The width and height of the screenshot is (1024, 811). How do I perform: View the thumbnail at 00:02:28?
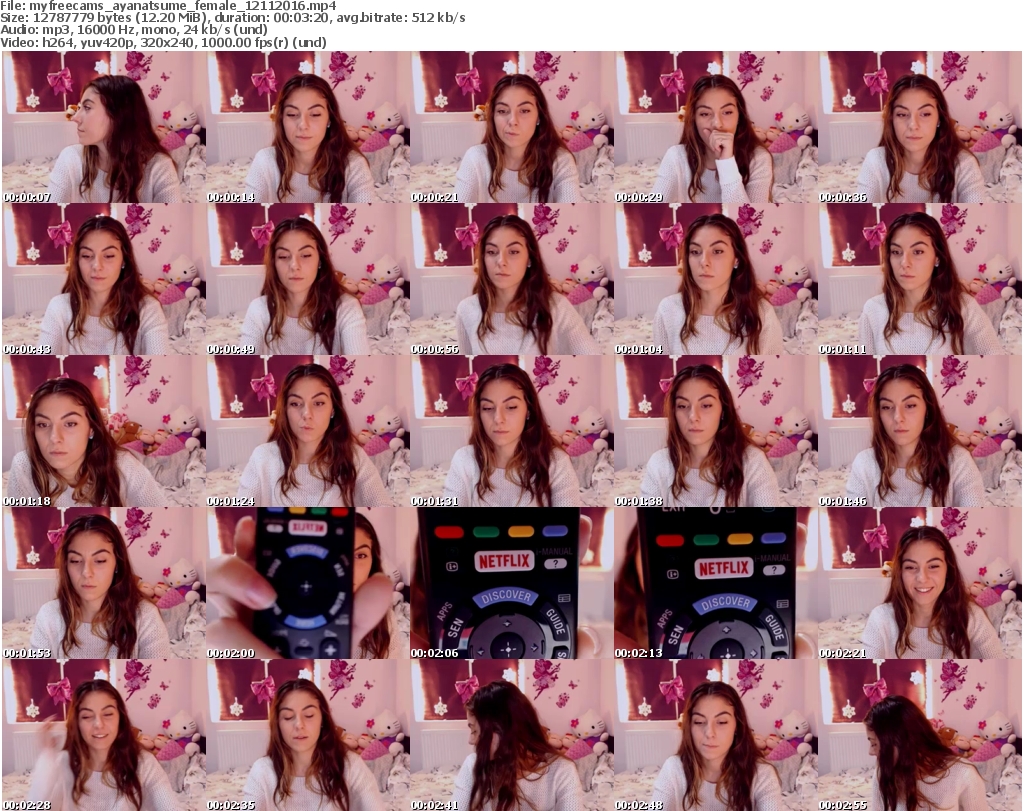coord(104,735)
